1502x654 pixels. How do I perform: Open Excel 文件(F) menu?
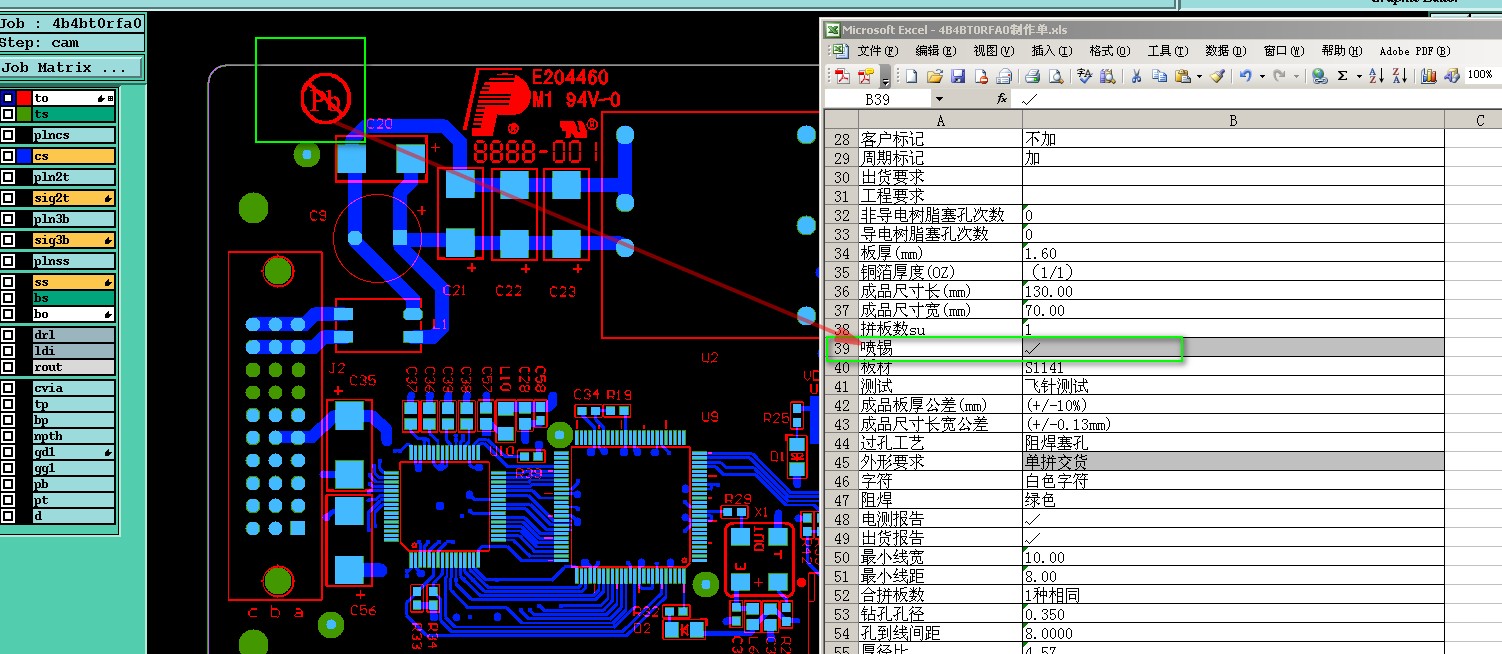click(x=877, y=51)
